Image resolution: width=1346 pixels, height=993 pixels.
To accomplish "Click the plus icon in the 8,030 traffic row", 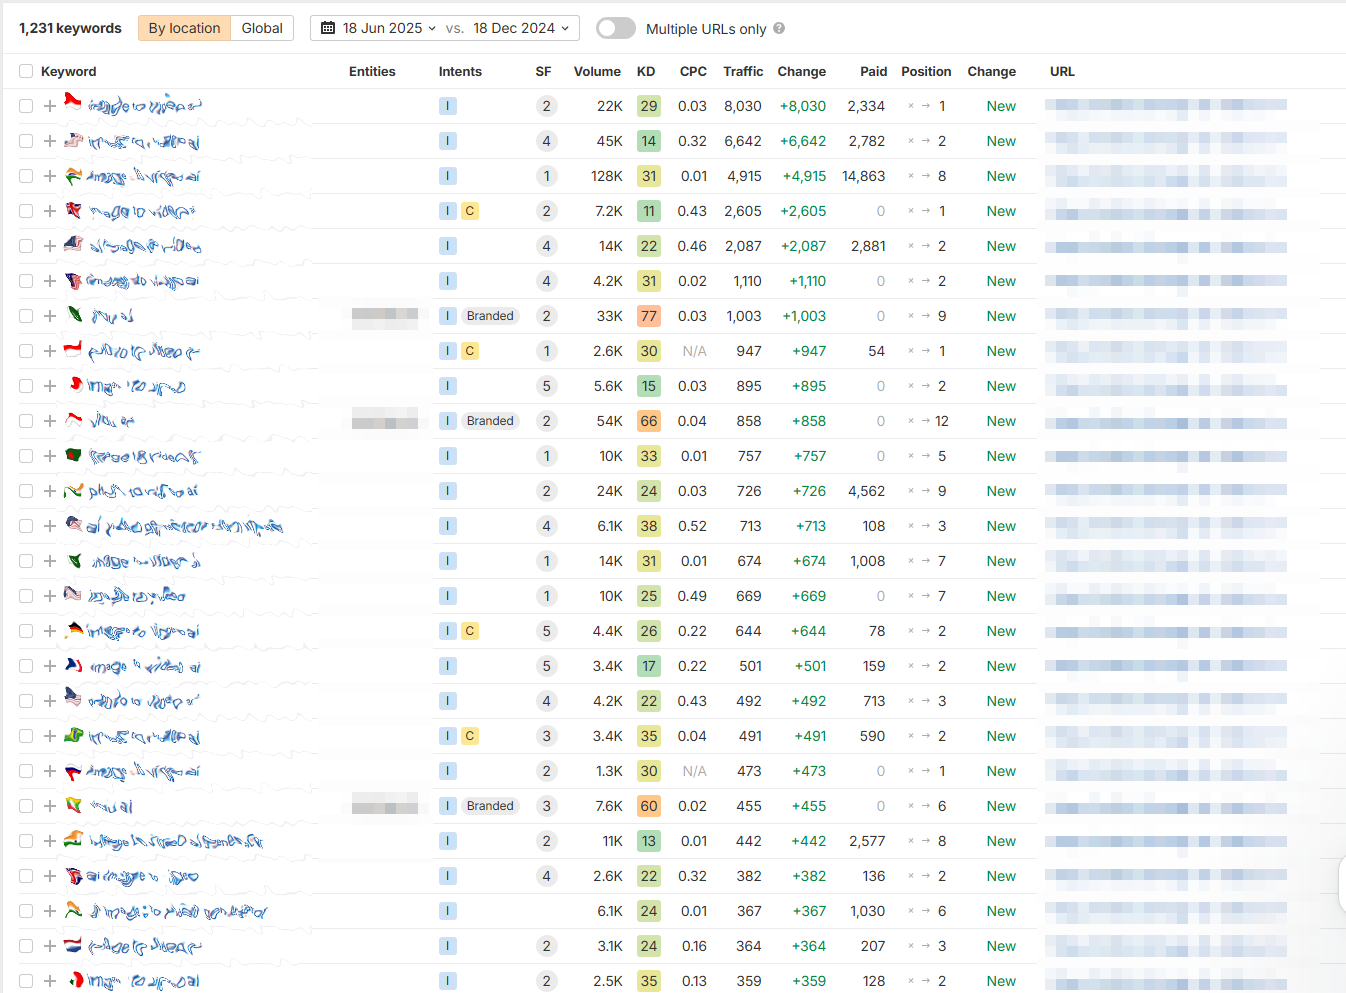I will pos(50,106).
